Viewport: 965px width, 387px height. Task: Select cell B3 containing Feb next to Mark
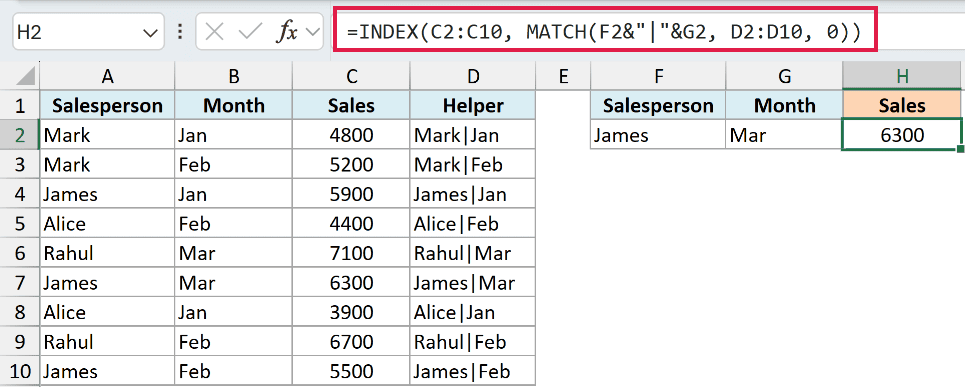233,164
